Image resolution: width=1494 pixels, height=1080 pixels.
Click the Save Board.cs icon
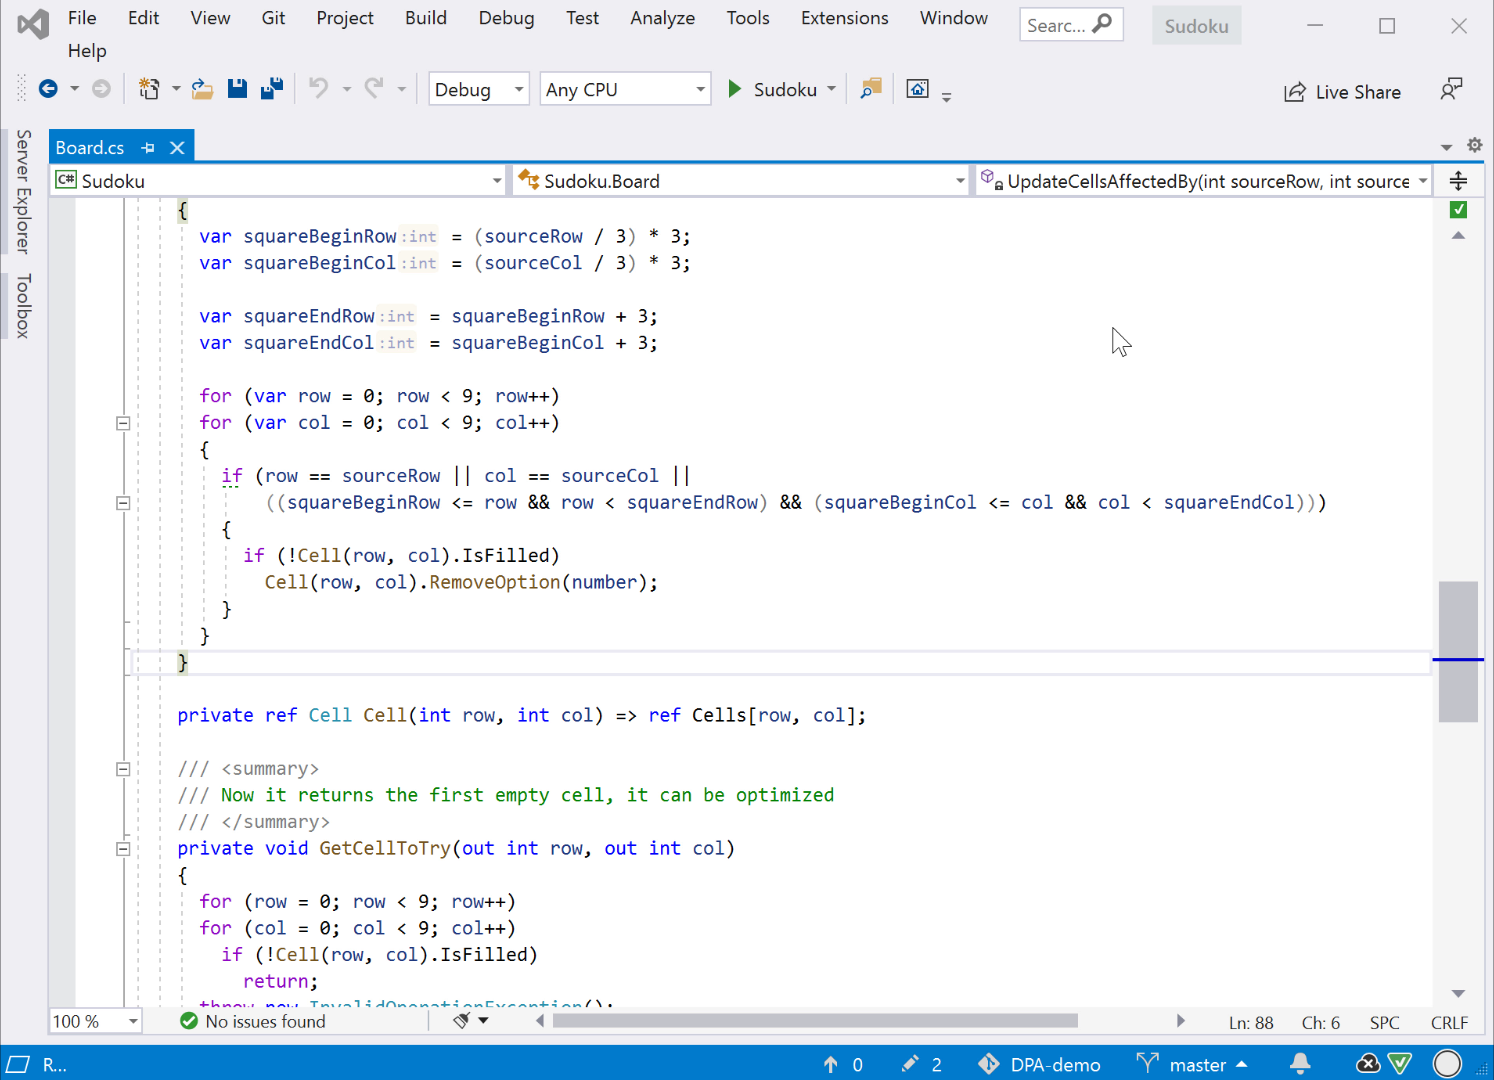pos(237,89)
